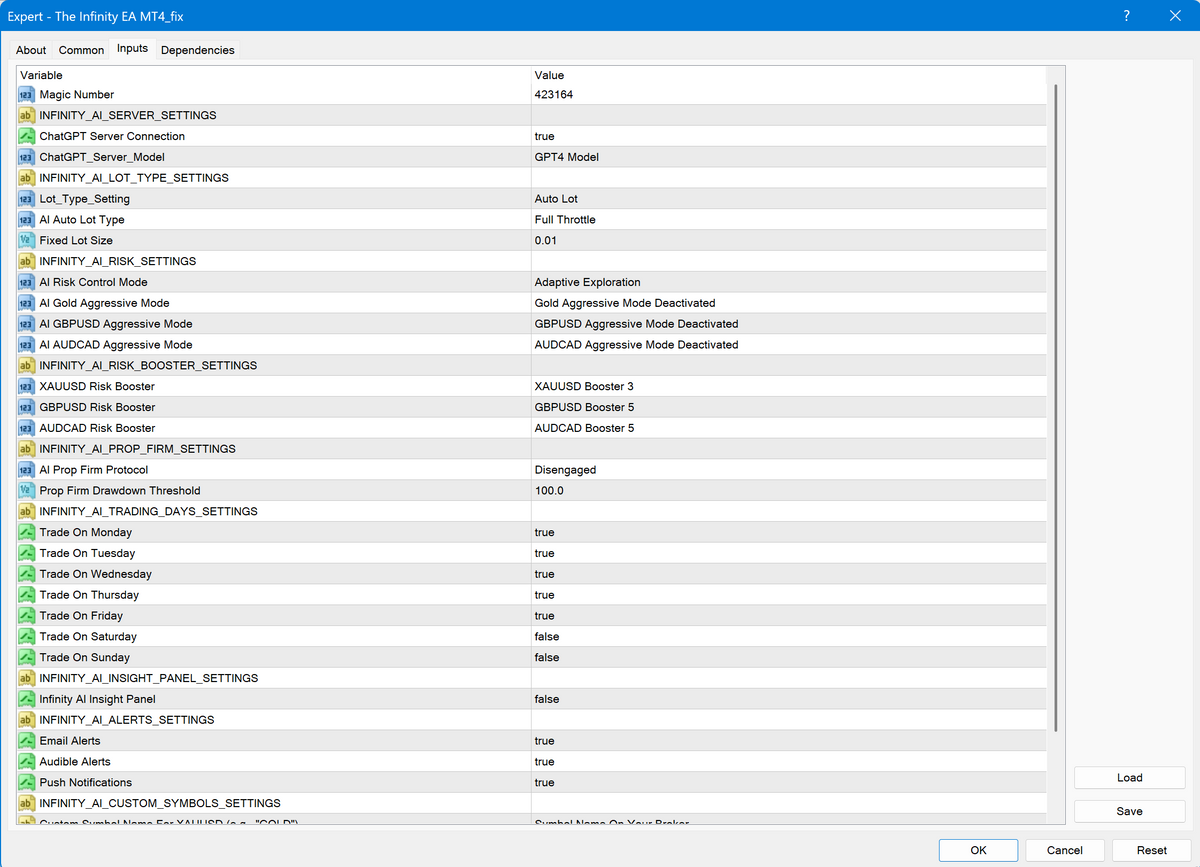Click the XAUUSD Risk Booster row icon

[27, 387]
